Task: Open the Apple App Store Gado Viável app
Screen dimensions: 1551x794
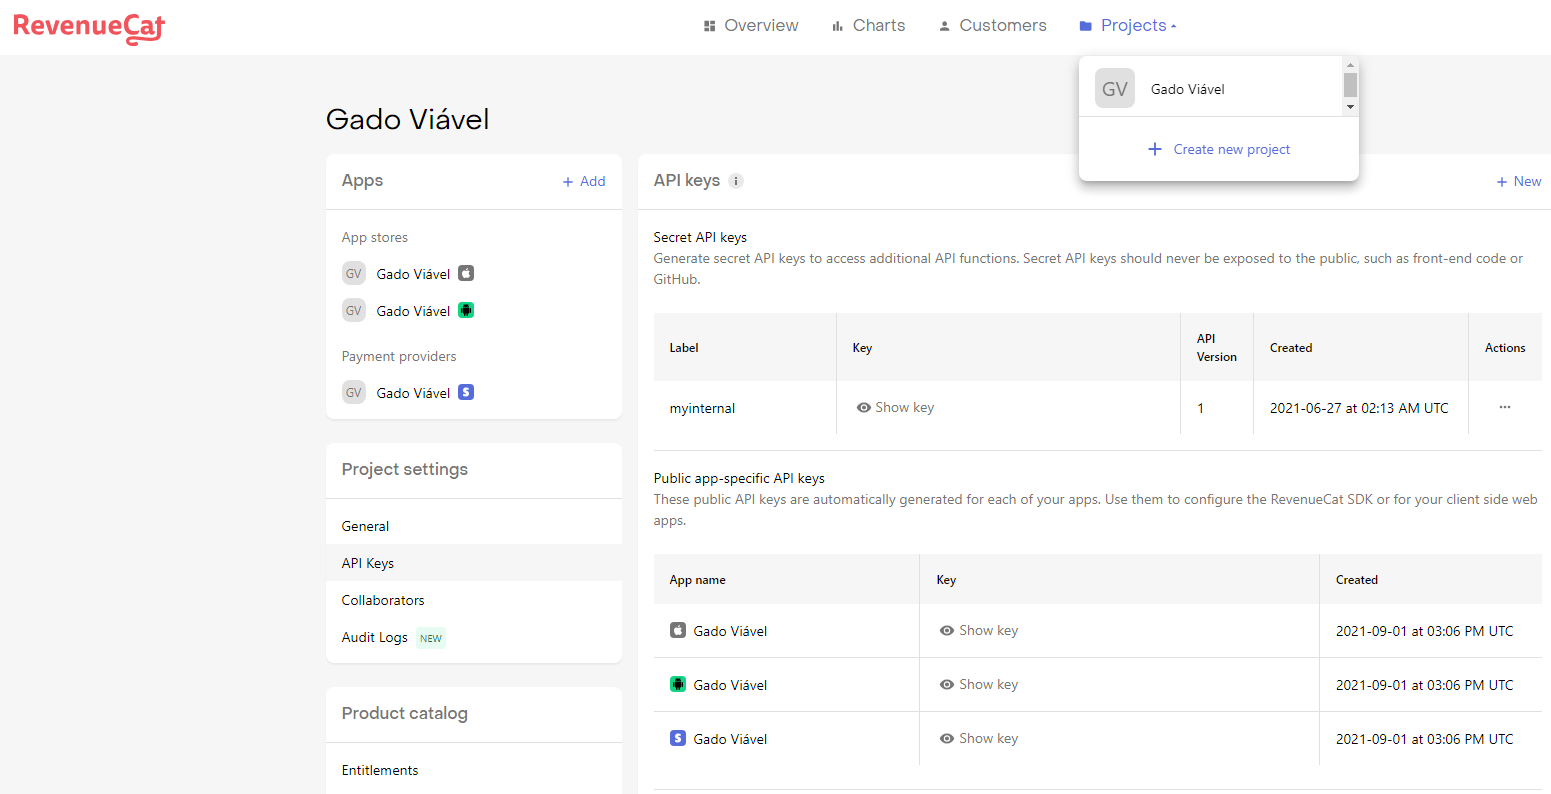Action: (413, 274)
